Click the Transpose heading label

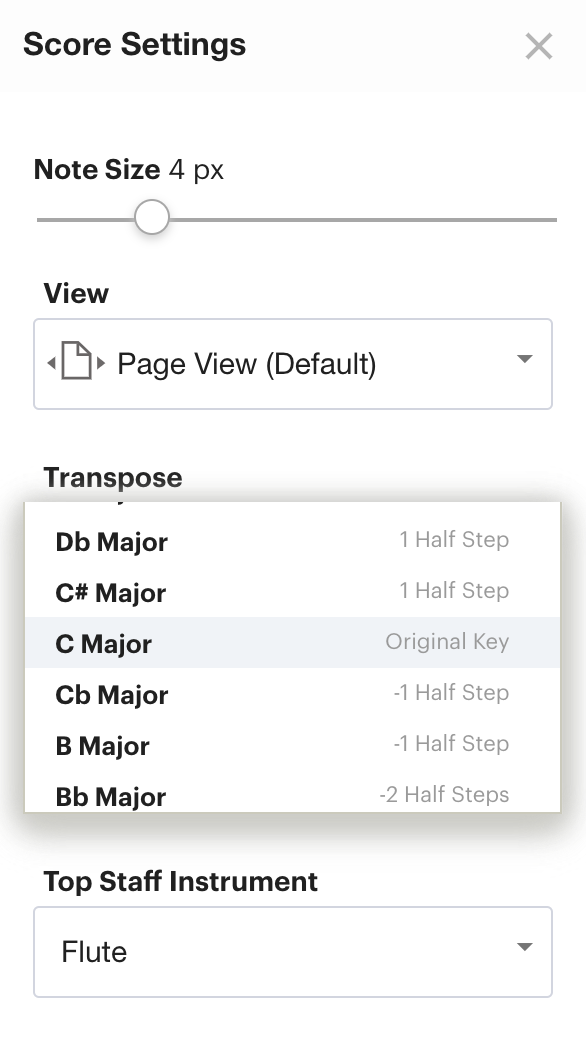113,478
